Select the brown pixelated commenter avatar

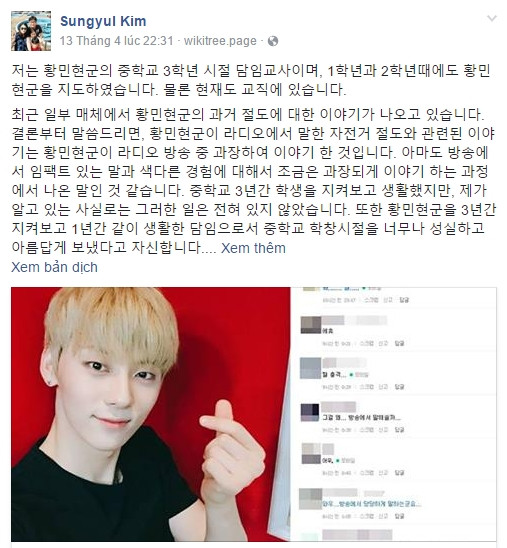311,325
